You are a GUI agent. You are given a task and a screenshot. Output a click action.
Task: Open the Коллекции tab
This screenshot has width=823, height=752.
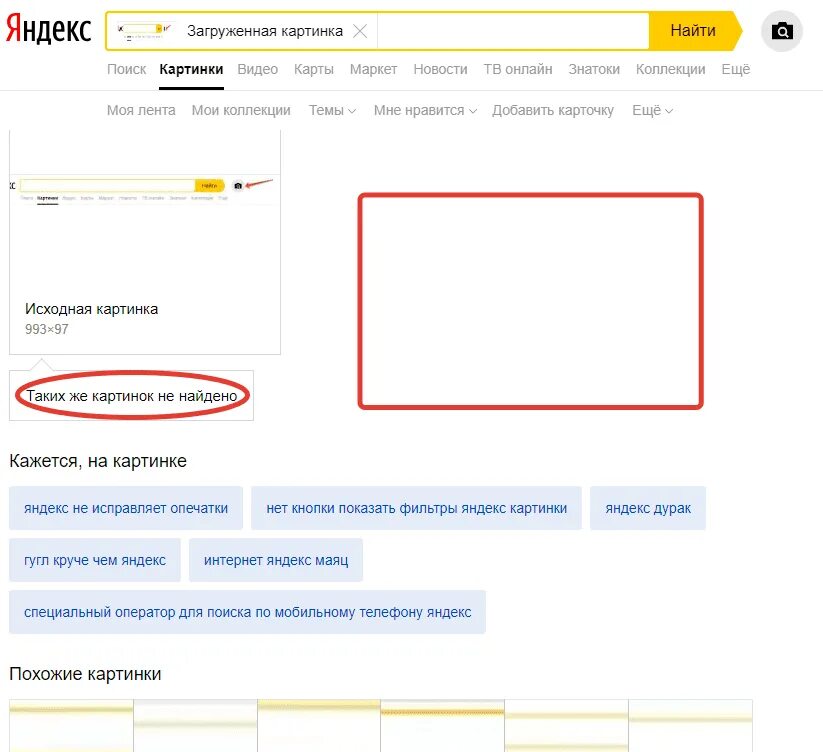(x=671, y=69)
